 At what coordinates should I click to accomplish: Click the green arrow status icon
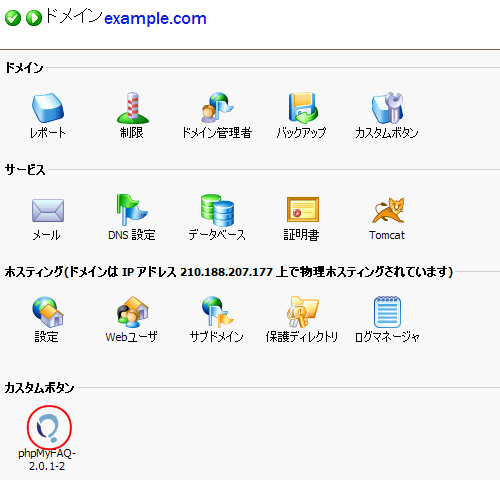point(34,18)
